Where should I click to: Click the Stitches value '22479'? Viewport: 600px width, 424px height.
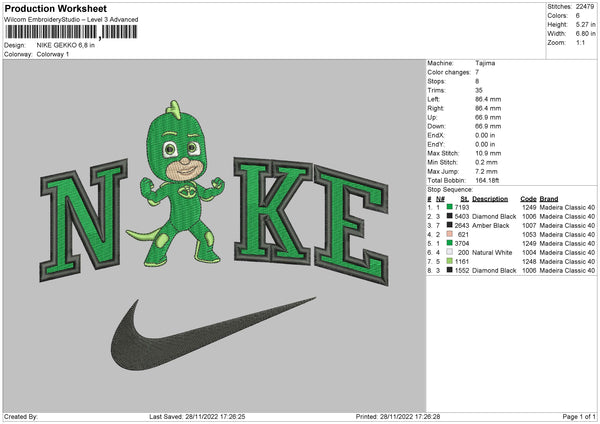pyautogui.click(x=585, y=7)
